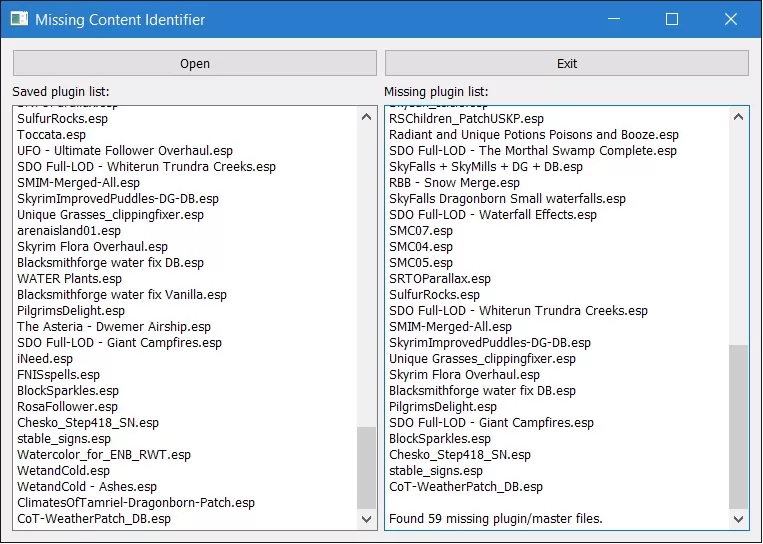Select SMC07.esp in missing list
This screenshot has height=544, width=763.
(421, 231)
